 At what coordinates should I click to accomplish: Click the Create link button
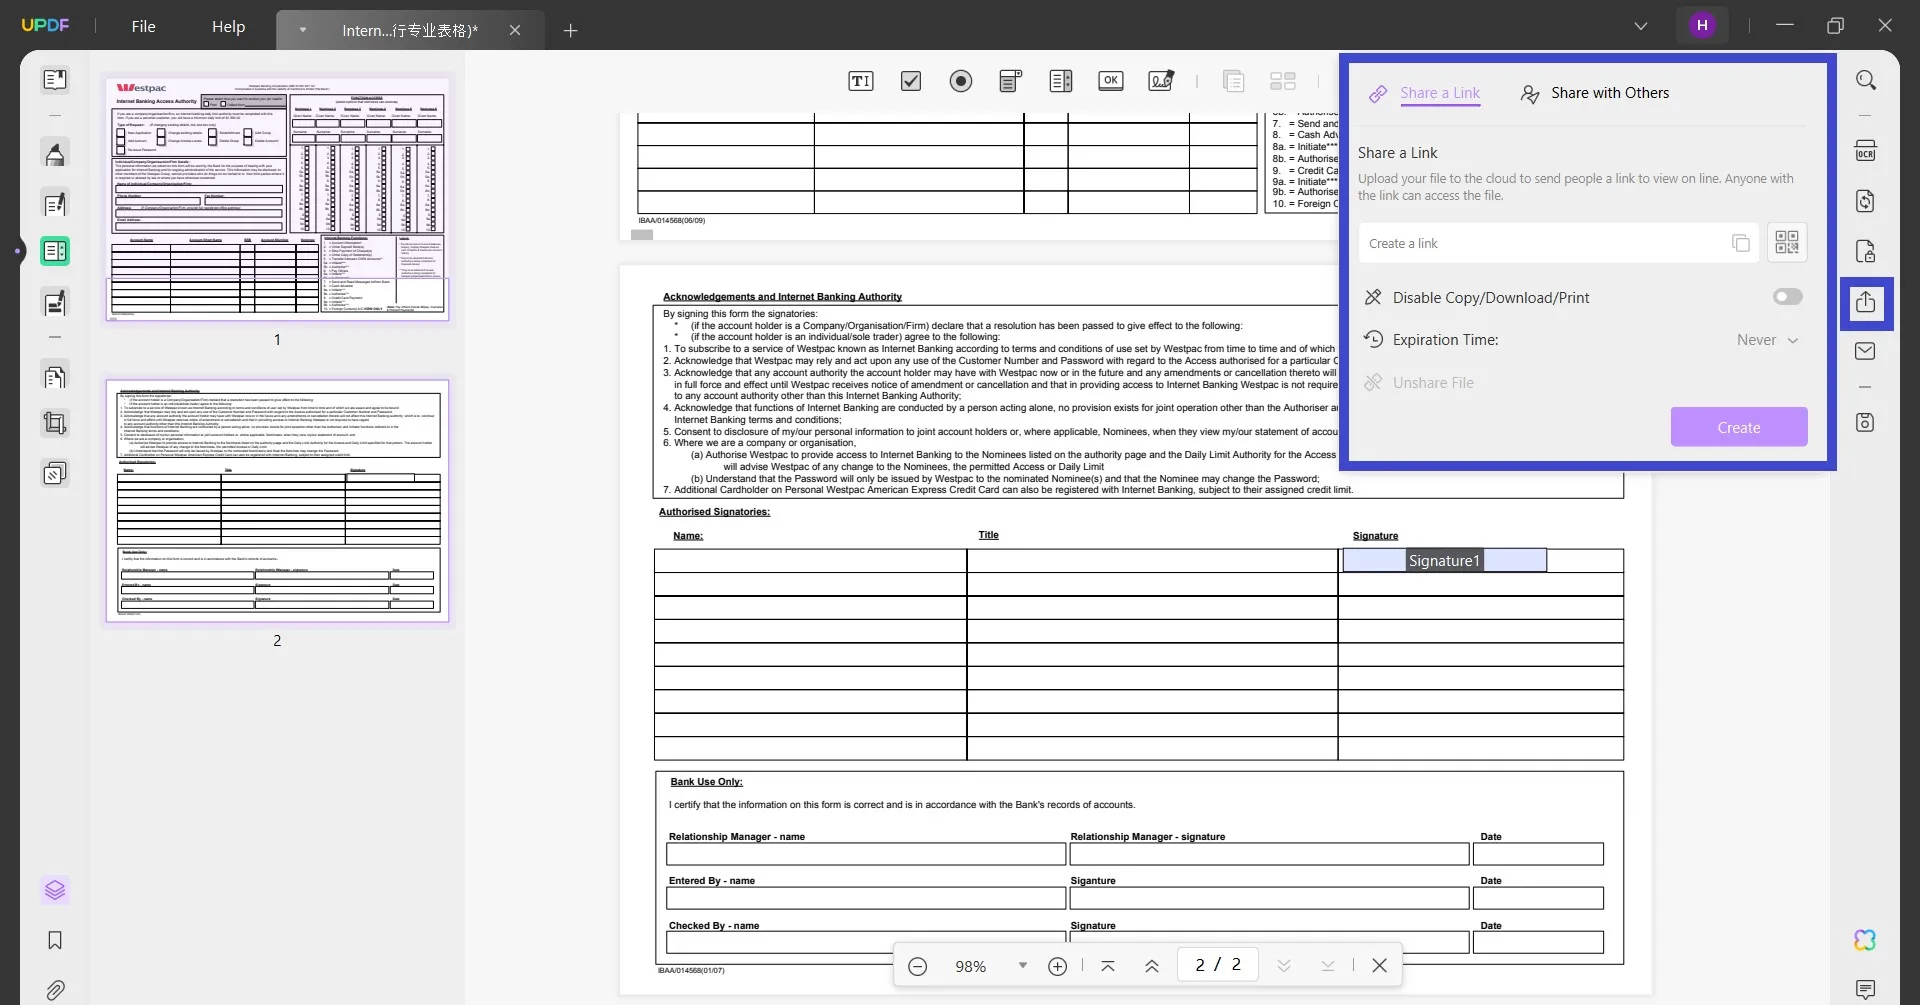coord(1739,427)
